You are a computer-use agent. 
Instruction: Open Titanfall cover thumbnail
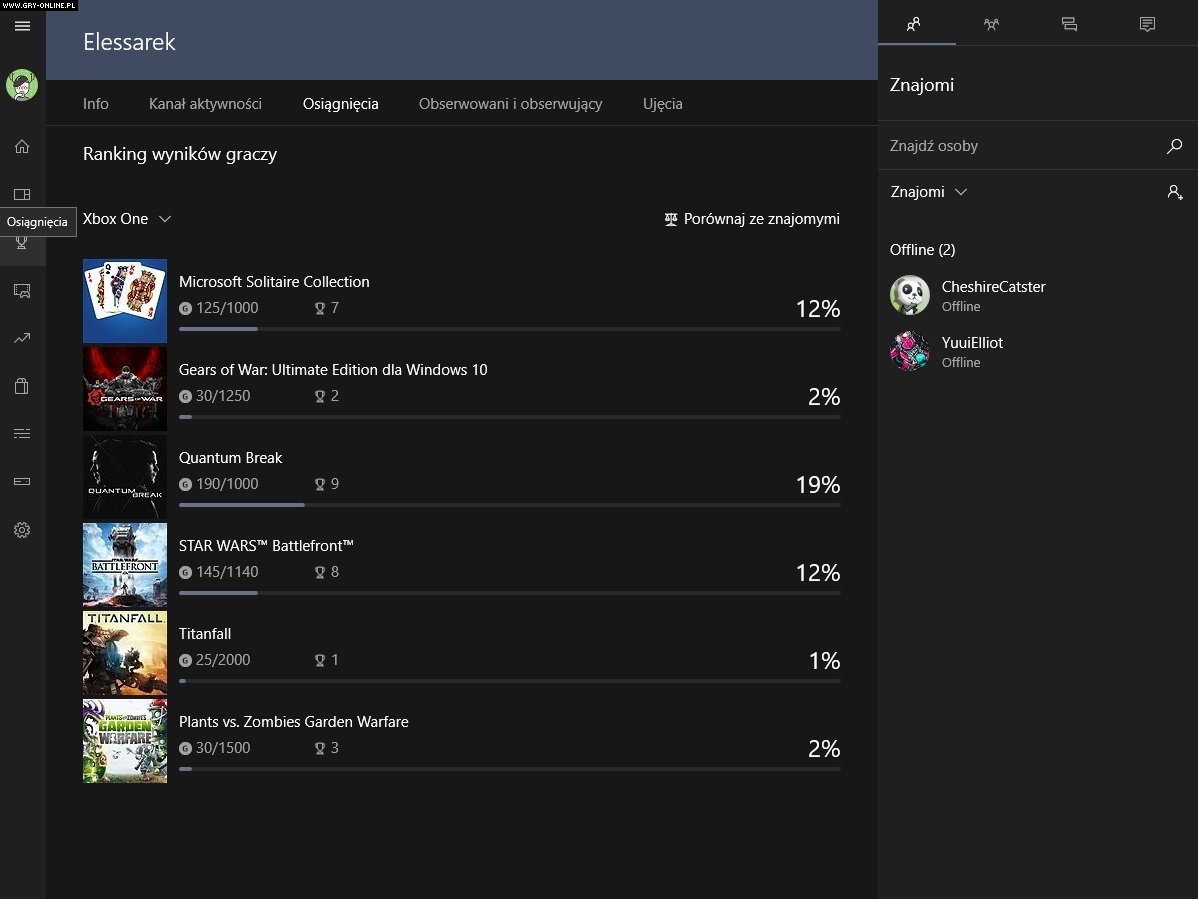125,652
